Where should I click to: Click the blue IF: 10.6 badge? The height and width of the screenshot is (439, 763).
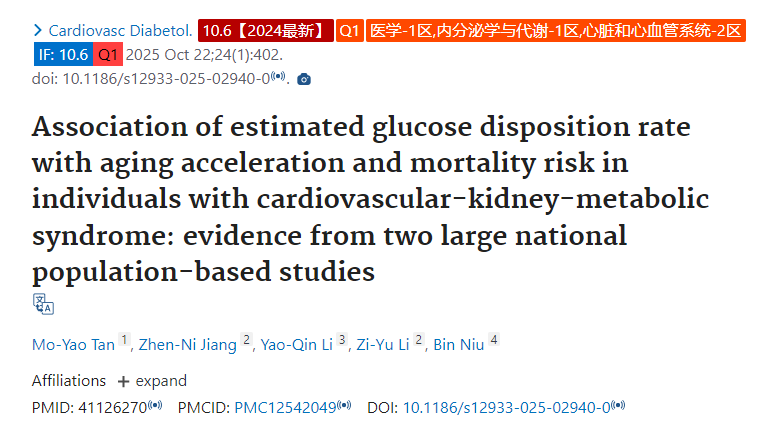(63, 55)
